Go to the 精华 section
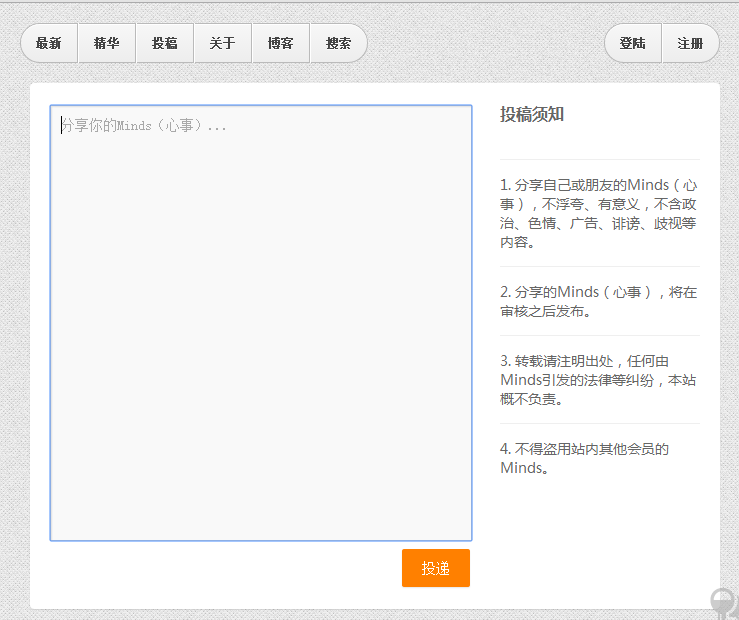Viewport: 739px width, 620px height. [x=107, y=43]
